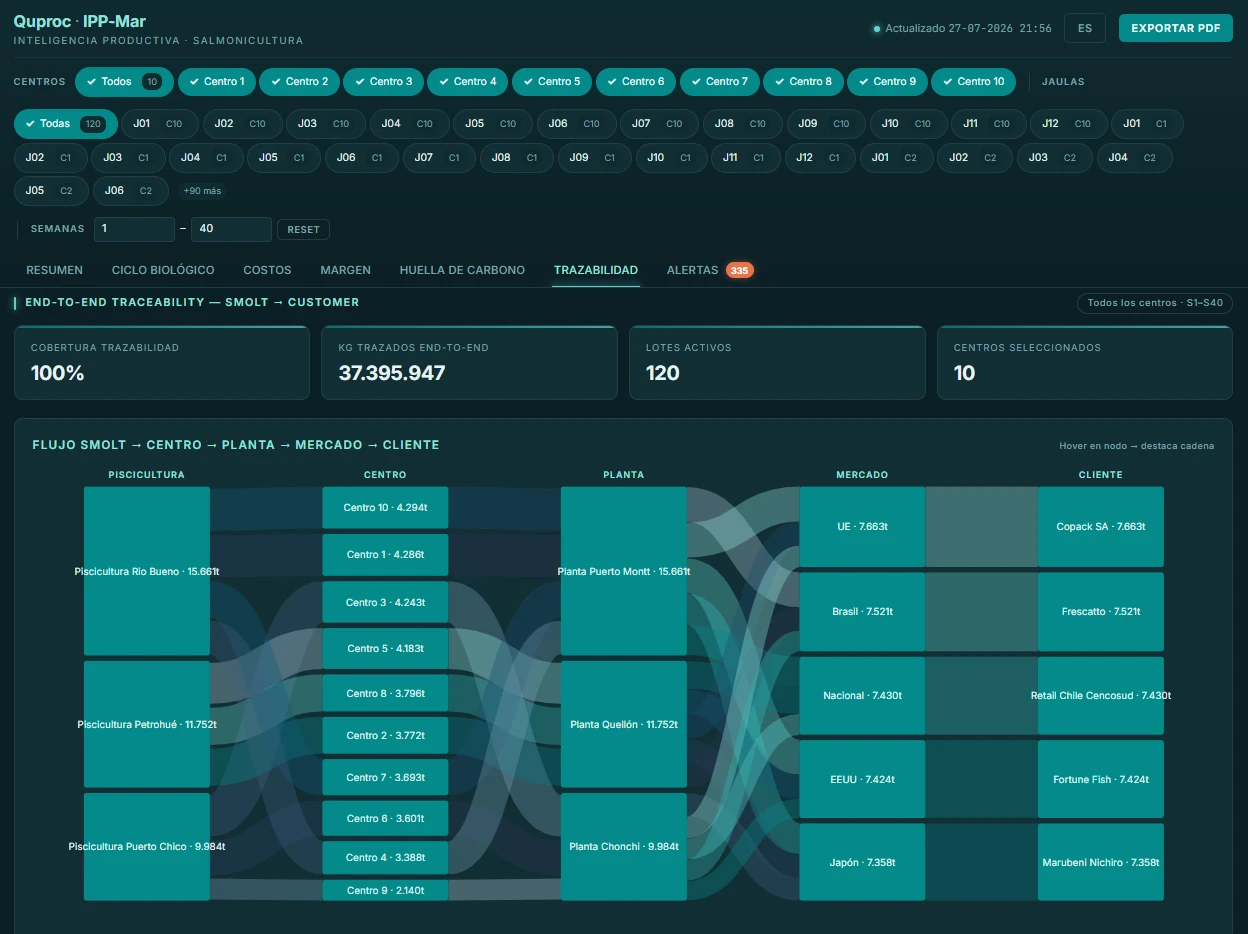Toggle the Todas 120 cages chip
The width and height of the screenshot is (1248, 934).
pos(66,124)
